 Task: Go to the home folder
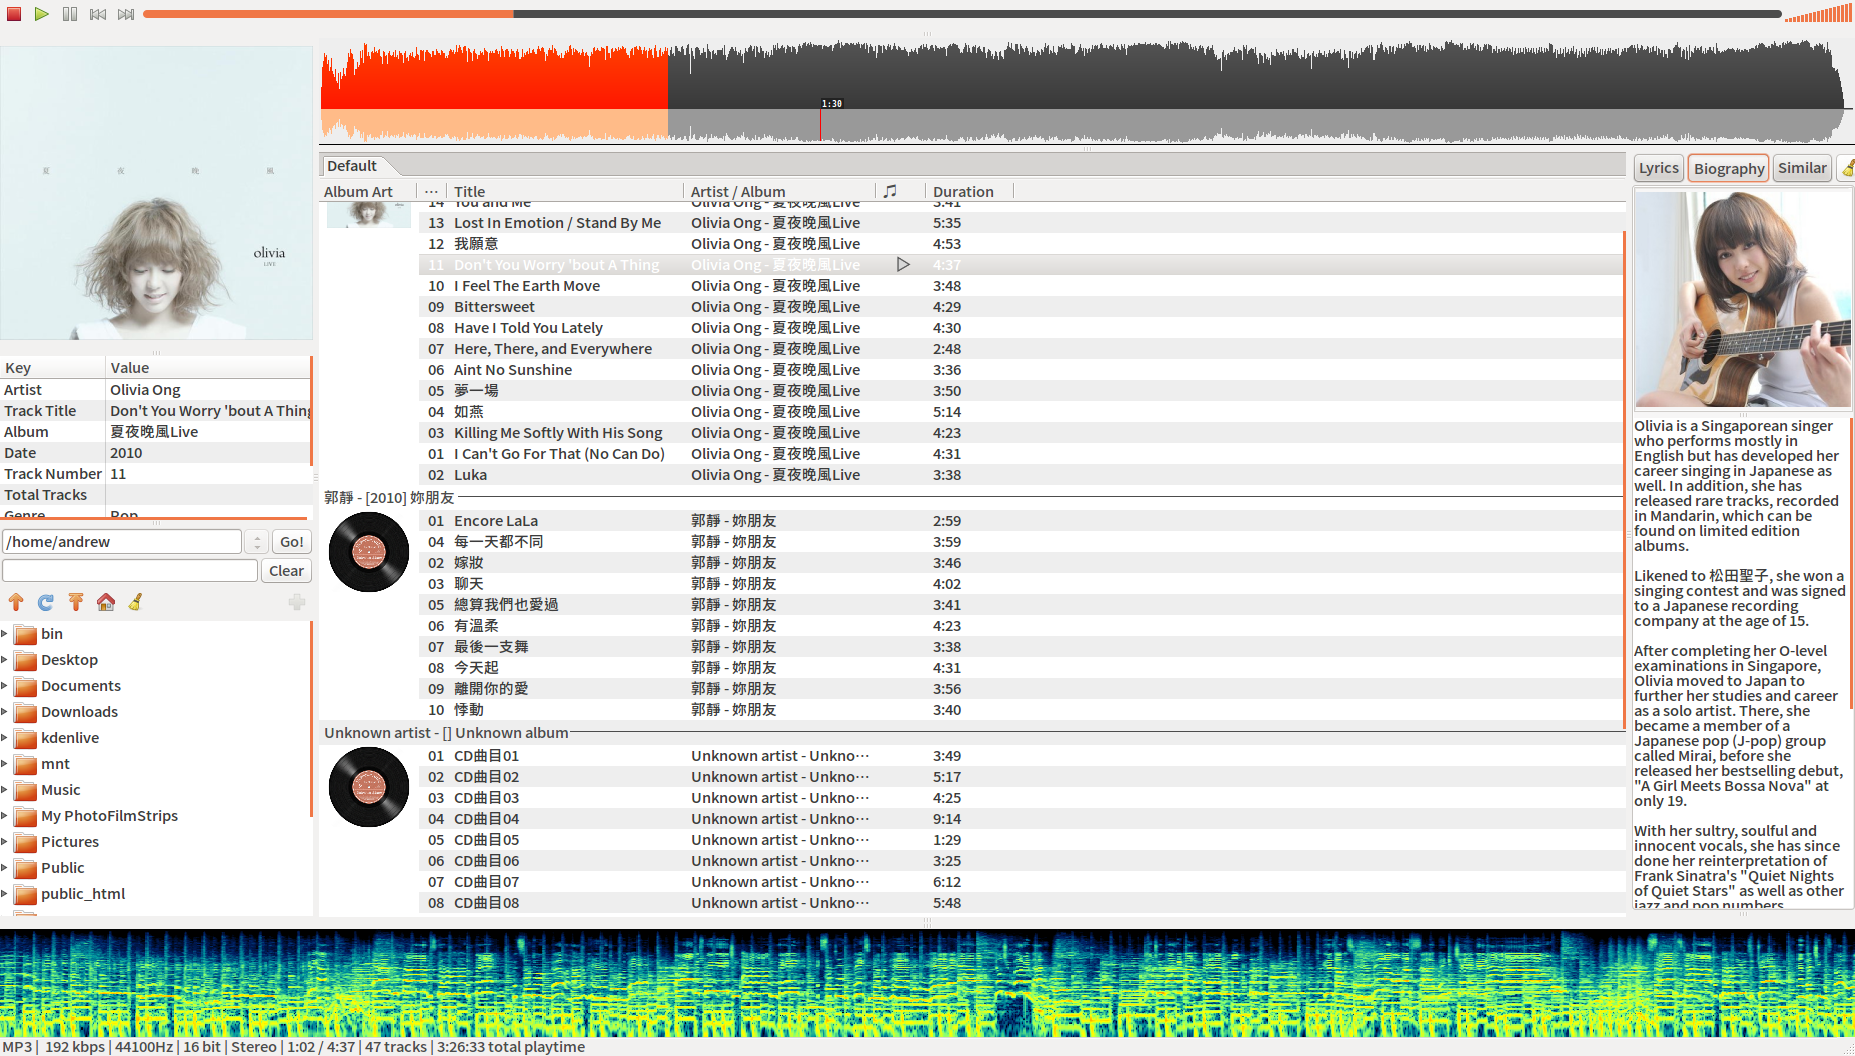(x=106, y=602)
